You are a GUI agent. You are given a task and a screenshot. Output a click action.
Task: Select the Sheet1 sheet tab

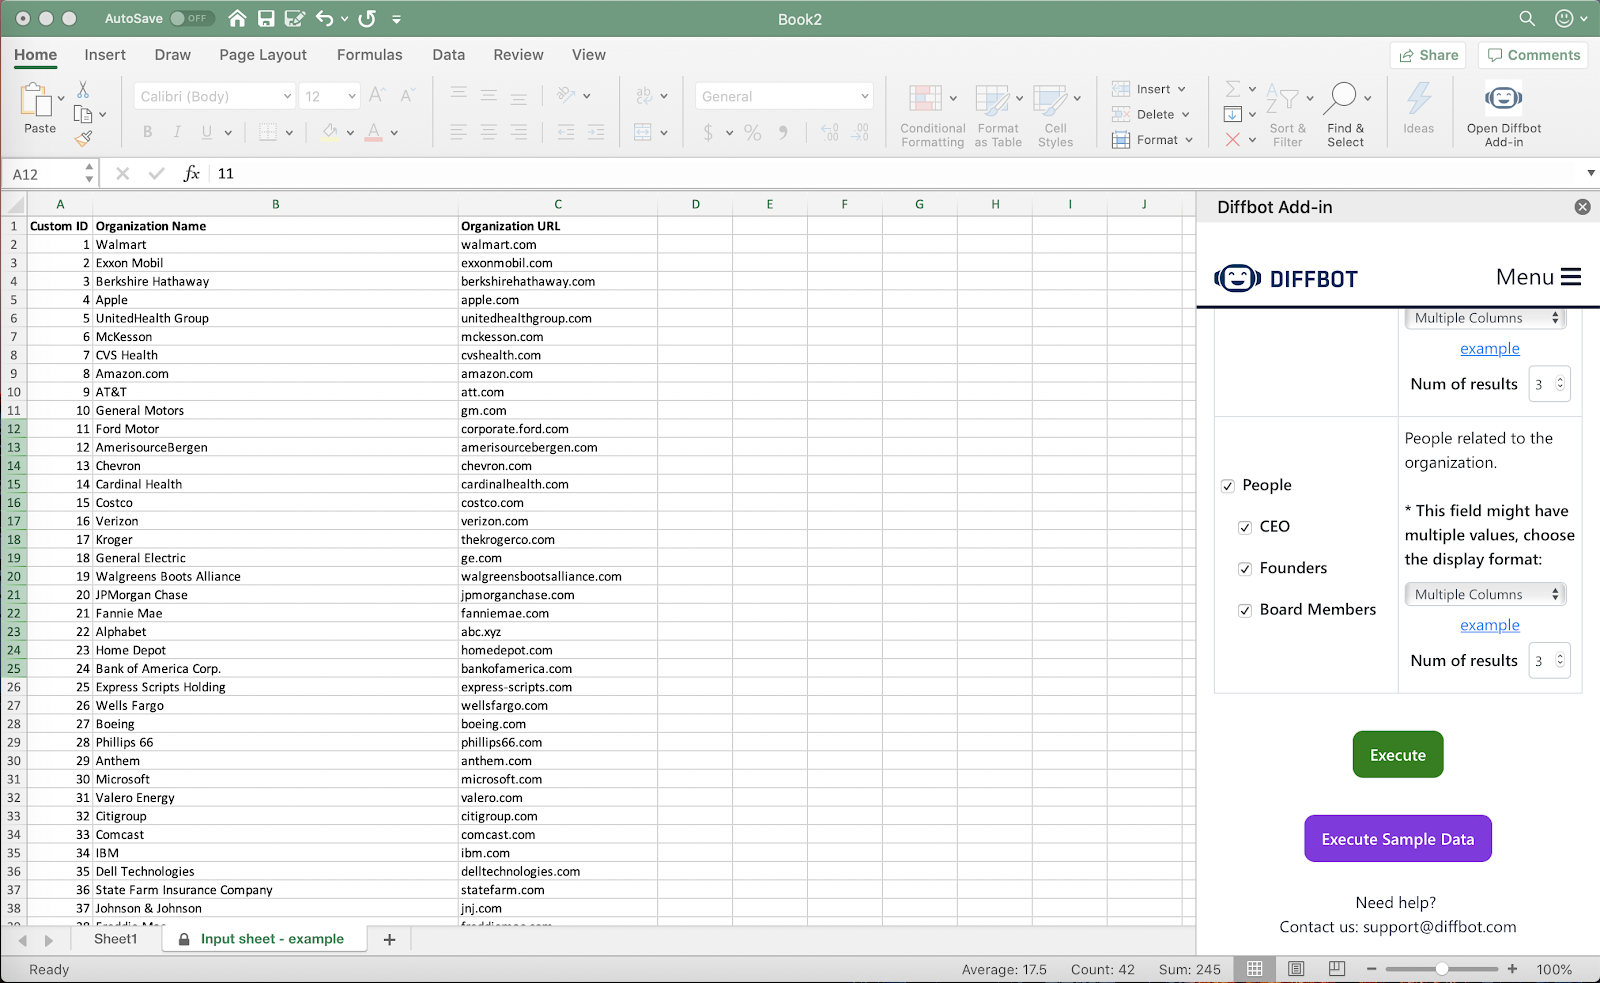click(x=115, y=939)
